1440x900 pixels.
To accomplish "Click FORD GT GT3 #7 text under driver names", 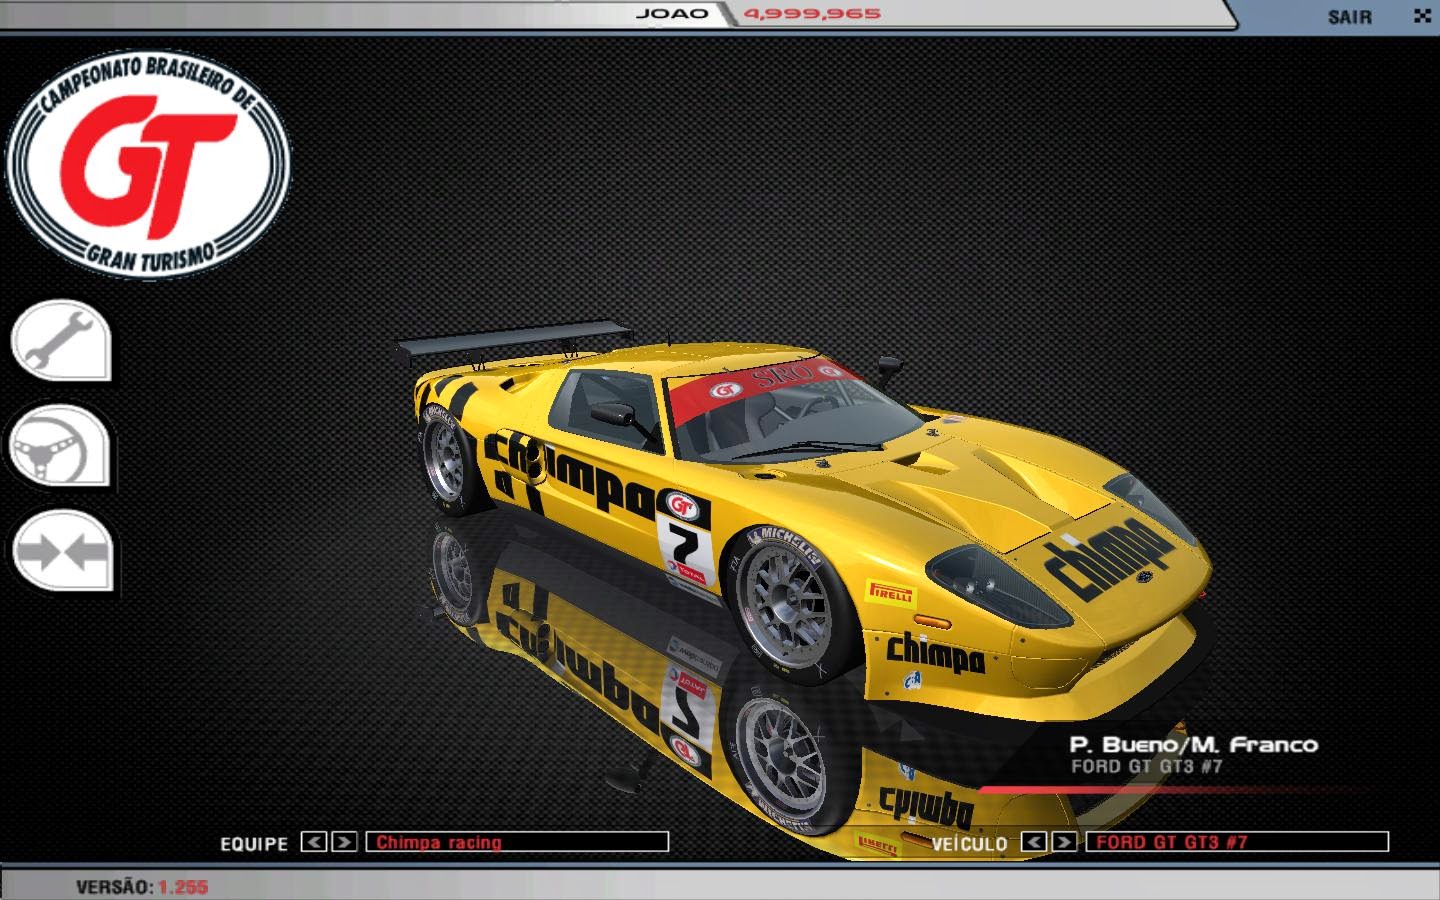I will [1147, 767].
